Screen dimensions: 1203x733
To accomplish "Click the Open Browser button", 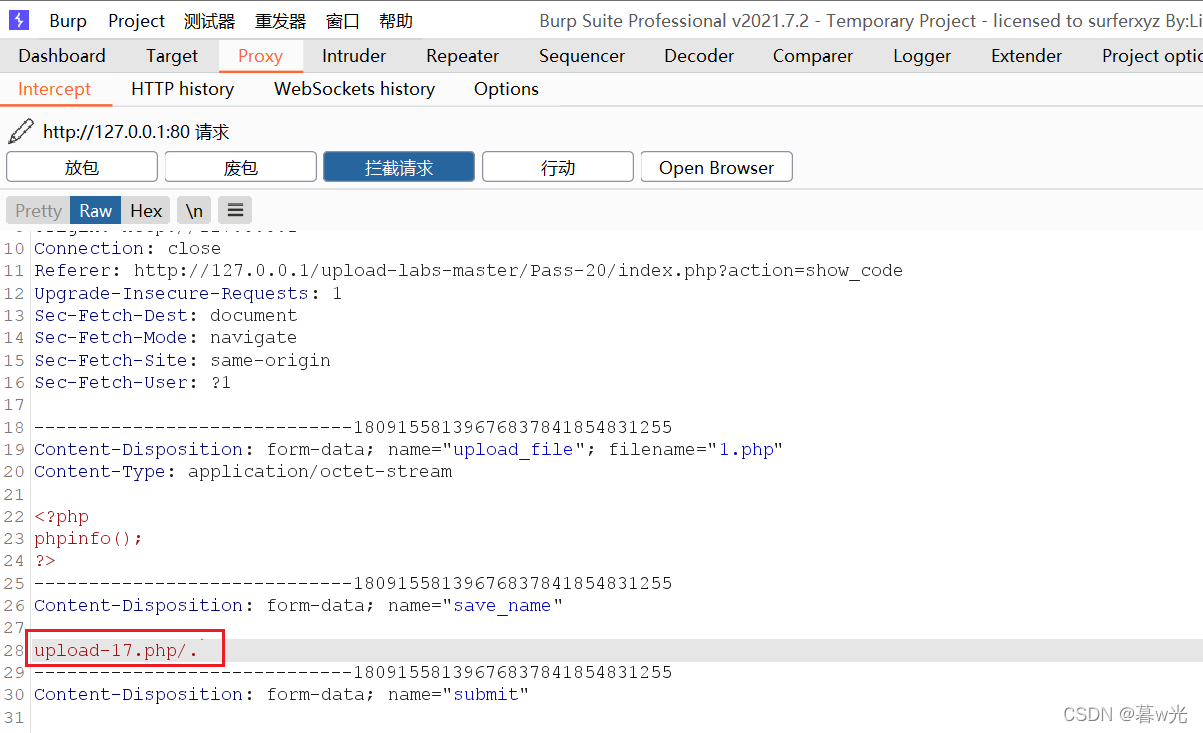I will pyautogui.click(x=716, y=167).
